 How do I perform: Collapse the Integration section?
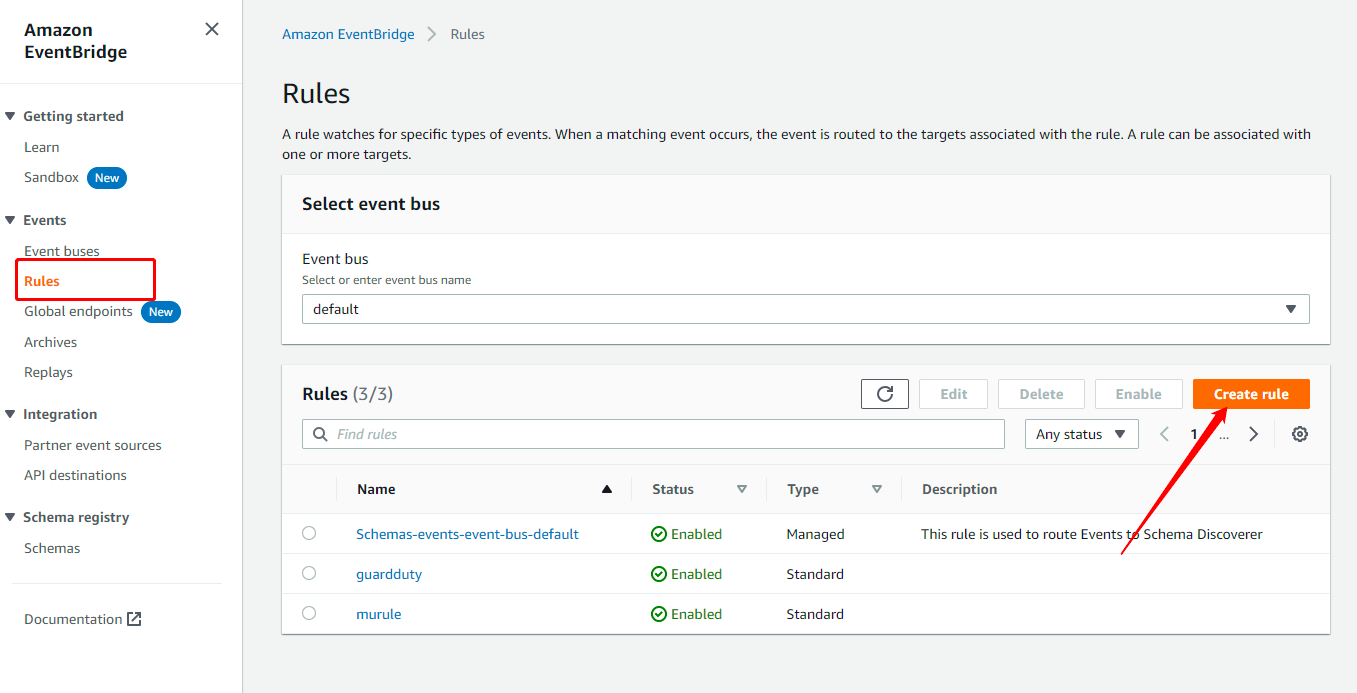pos(11,414)
